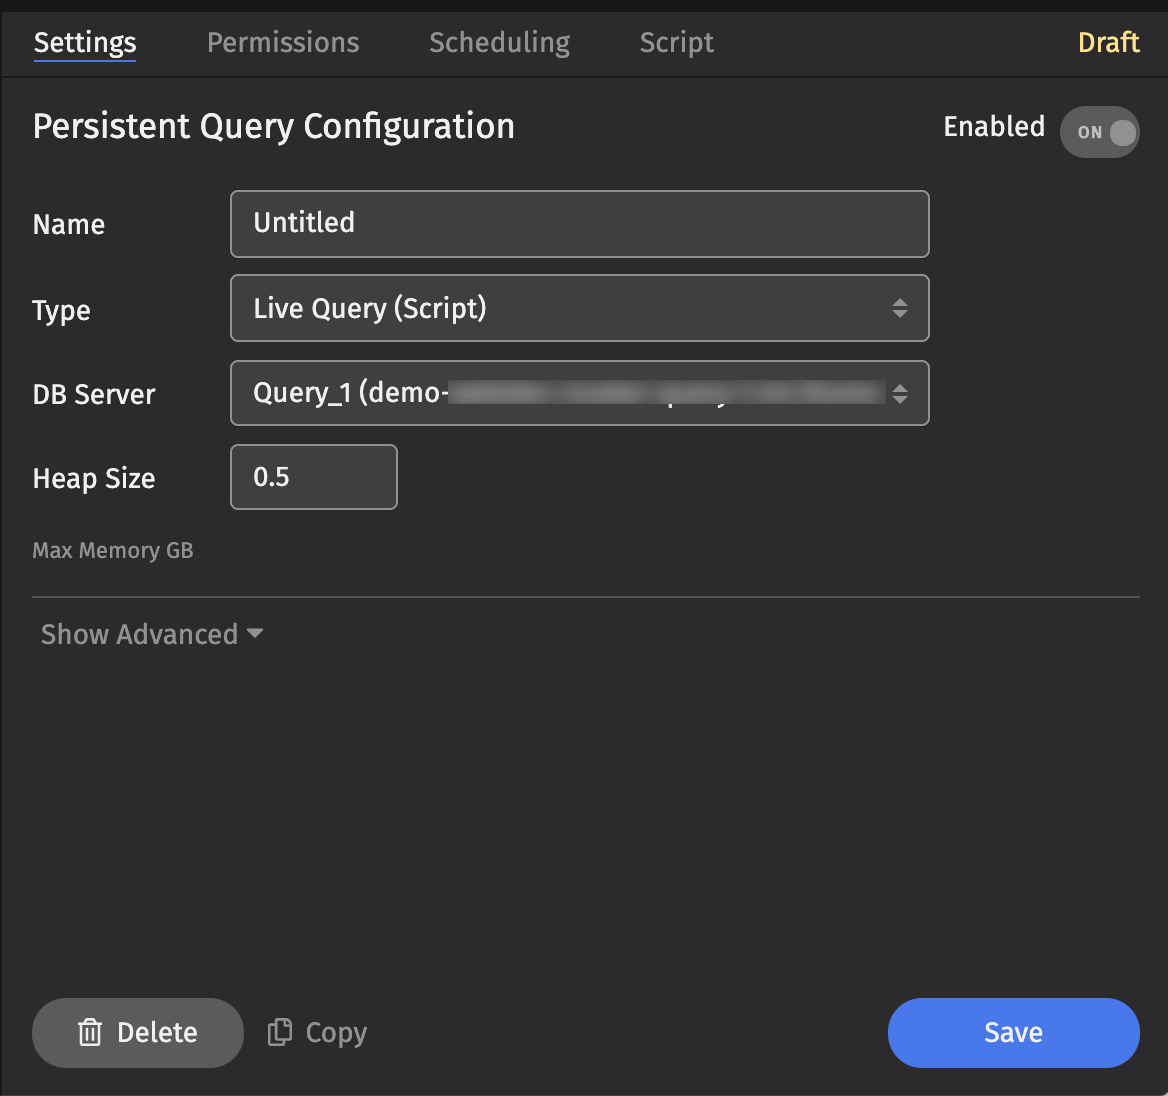1168x1096 pixels.
Task: Click the trash can icon on Delete
Action: [90, 1032]
